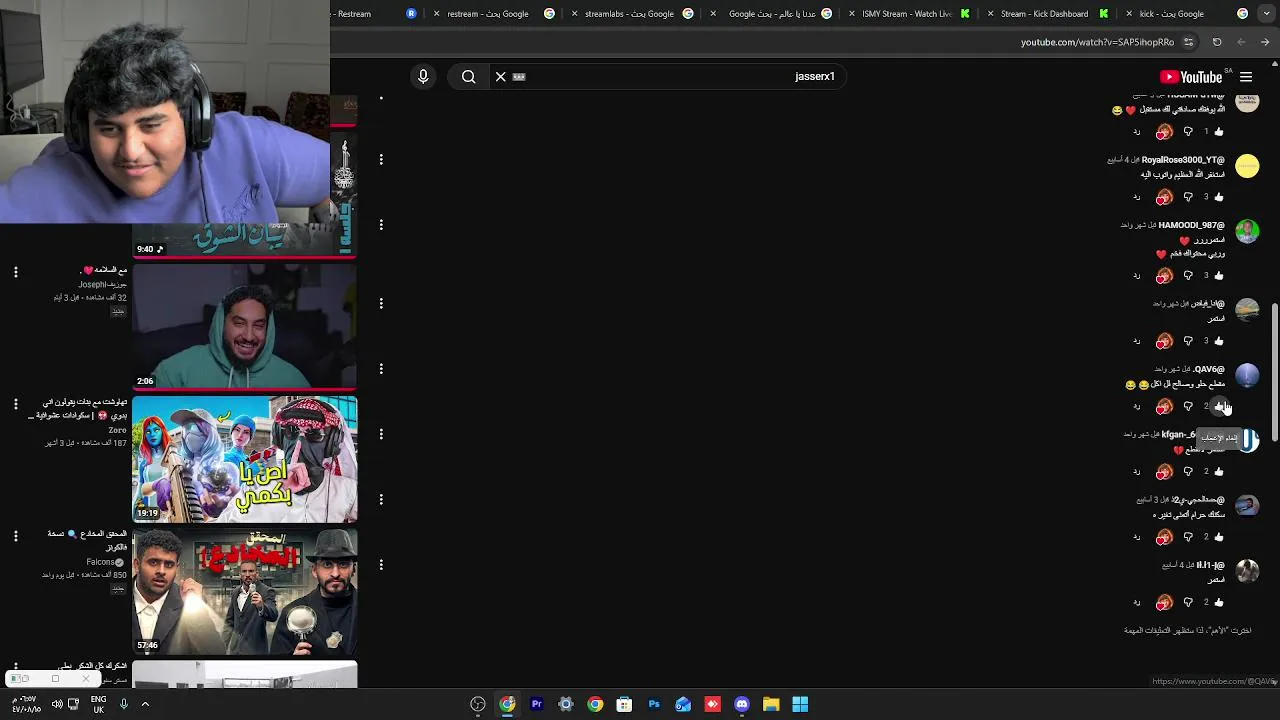The width and height of the screenshot is (1280, 720).
Task: Open Adobe Premiere Pro from the taskbar
Action: tap(536, 704)
